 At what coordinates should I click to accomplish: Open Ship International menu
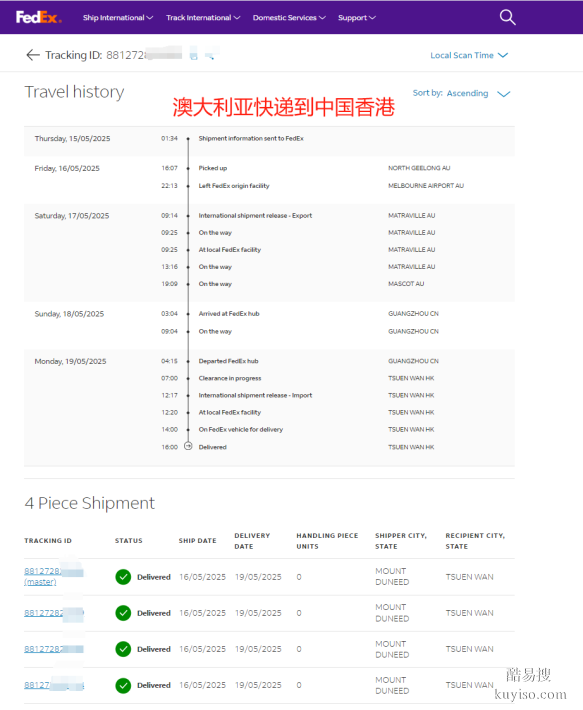[118, 18]
